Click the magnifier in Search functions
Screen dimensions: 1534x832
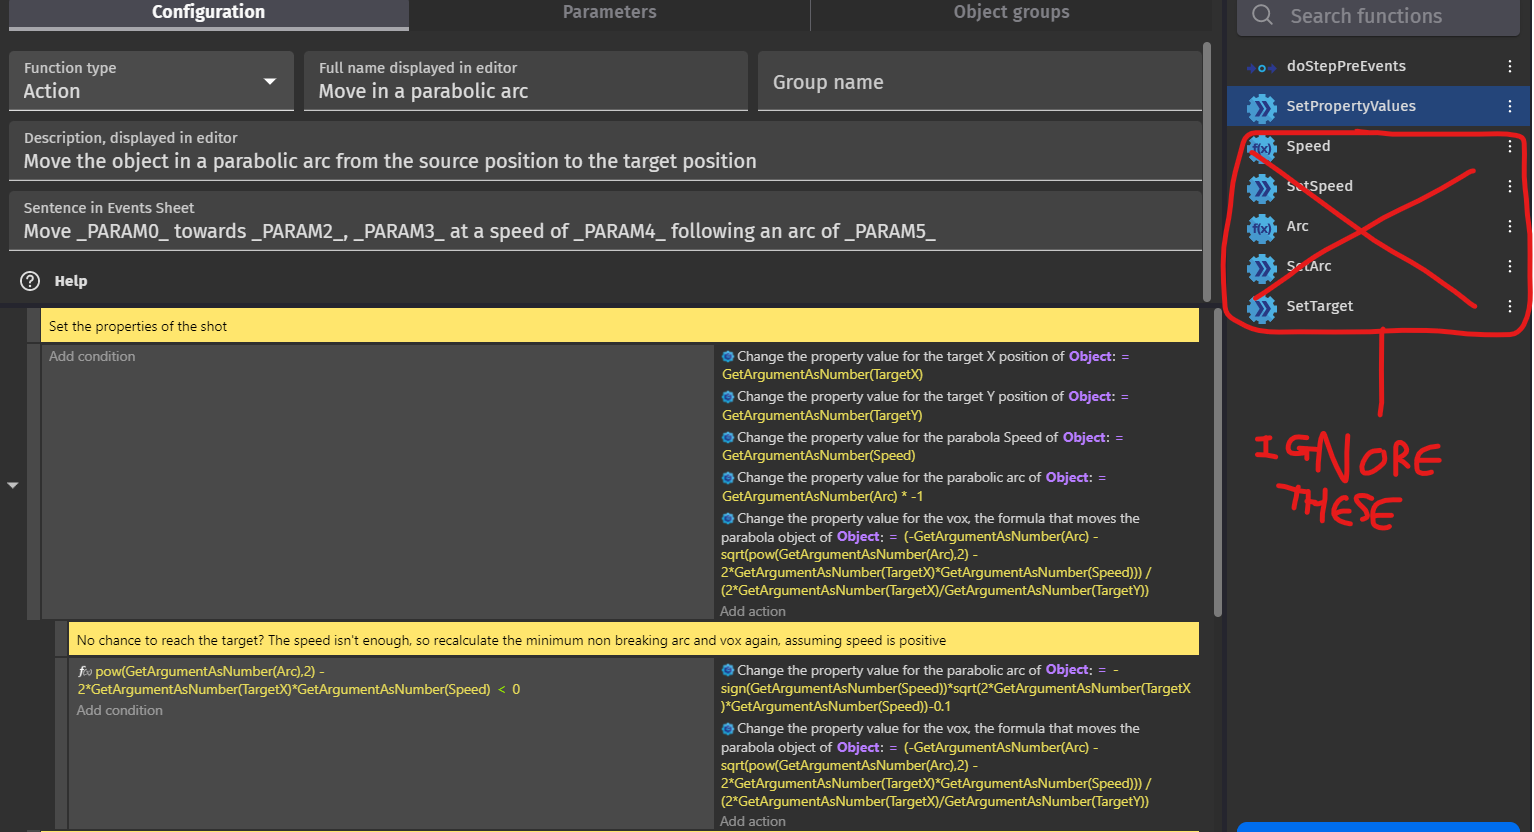pyautogui.click(x=1261, y=16)
